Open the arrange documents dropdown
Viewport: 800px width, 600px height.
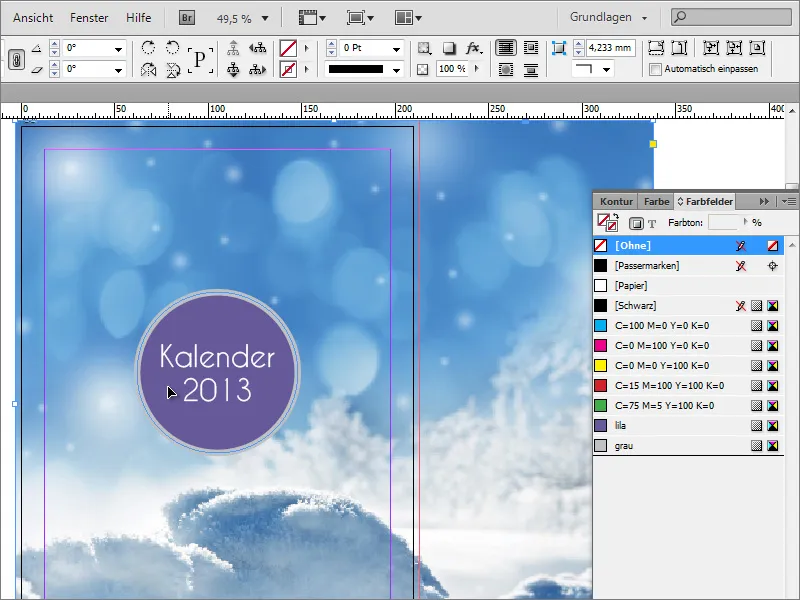[x=408, y=18]
